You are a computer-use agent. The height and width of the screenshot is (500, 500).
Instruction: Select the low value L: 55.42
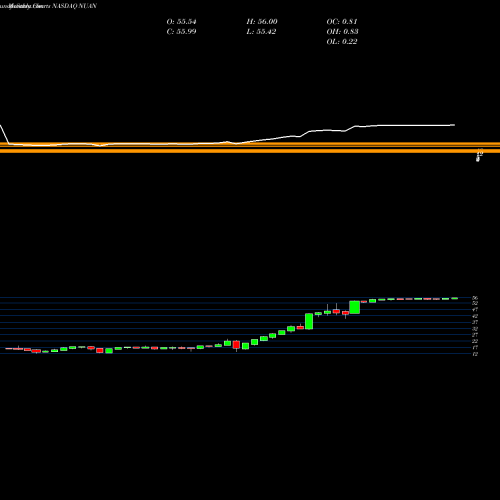point(261,32)
